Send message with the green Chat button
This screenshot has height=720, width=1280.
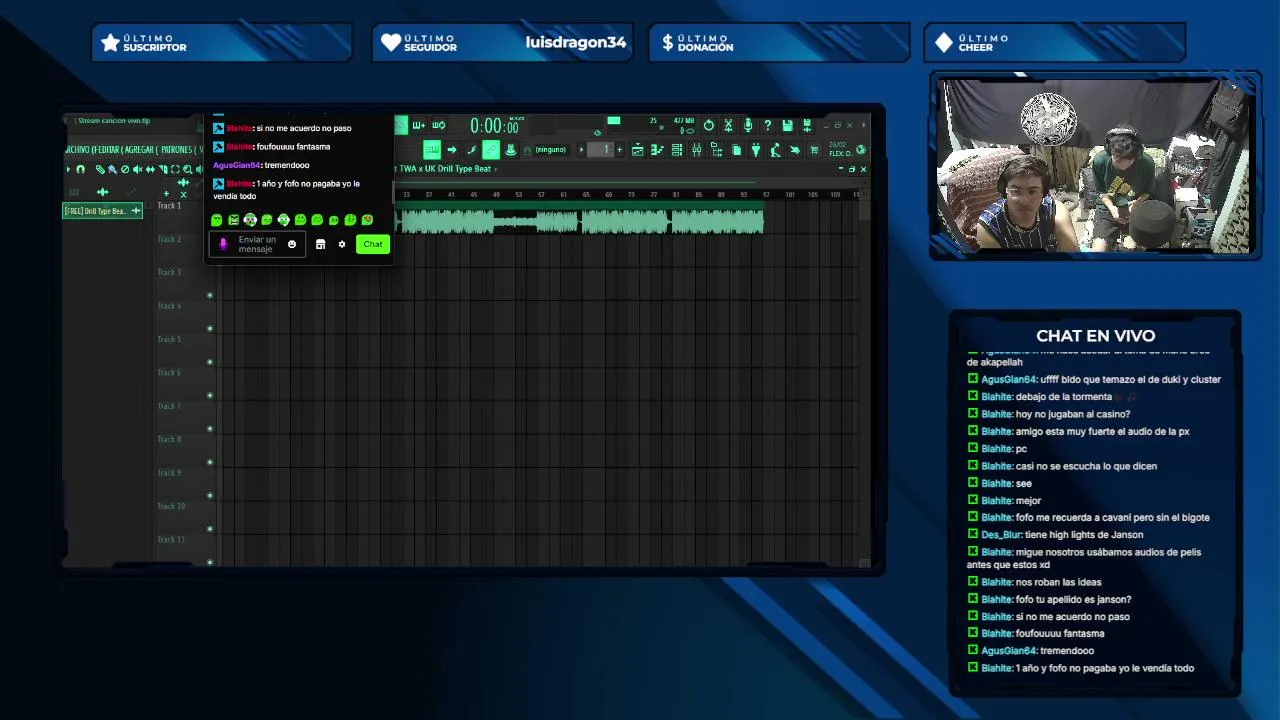coord(373,244)
